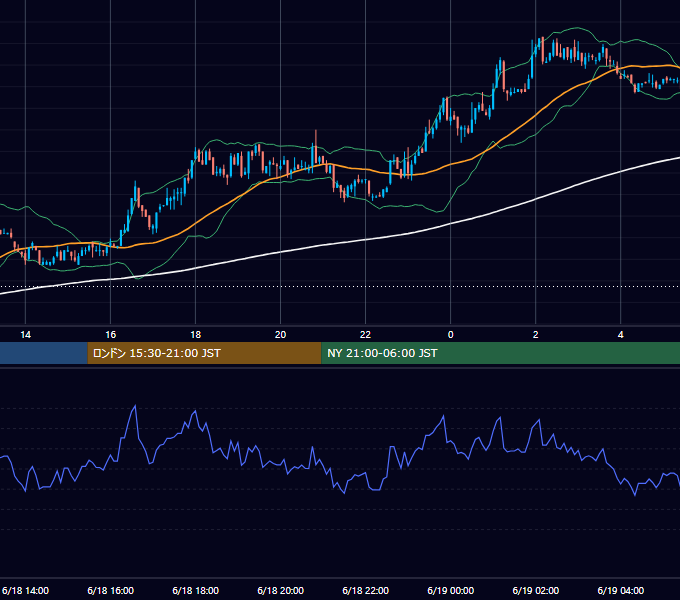Image resolution: width=680 pixels, height=600 pixels.
Task: Click the 6/18 18:00 time label
Action: (196, 590)
